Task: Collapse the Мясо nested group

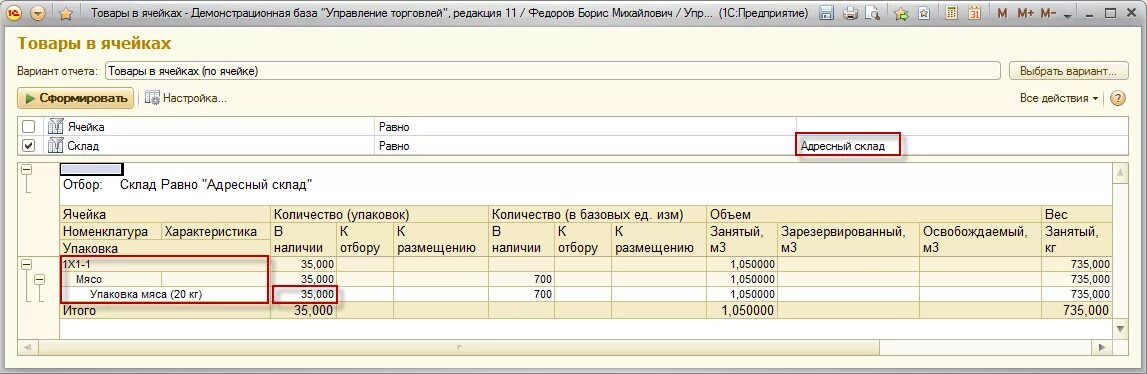Action: (40, 279)
